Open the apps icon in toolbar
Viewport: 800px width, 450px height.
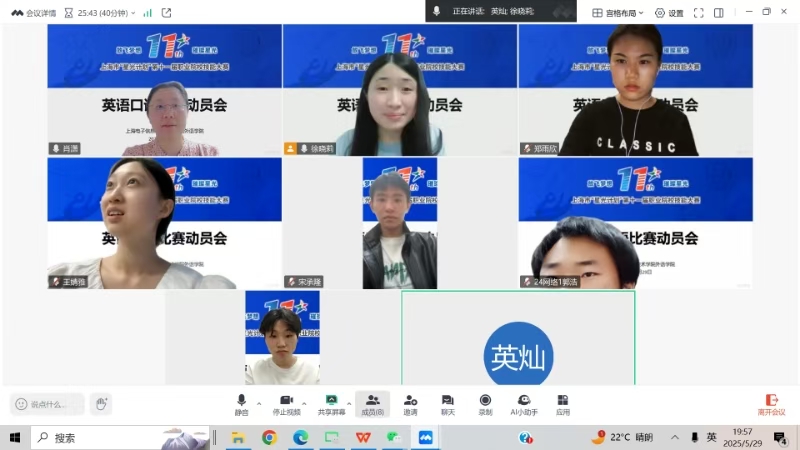(x=563, y=403)
